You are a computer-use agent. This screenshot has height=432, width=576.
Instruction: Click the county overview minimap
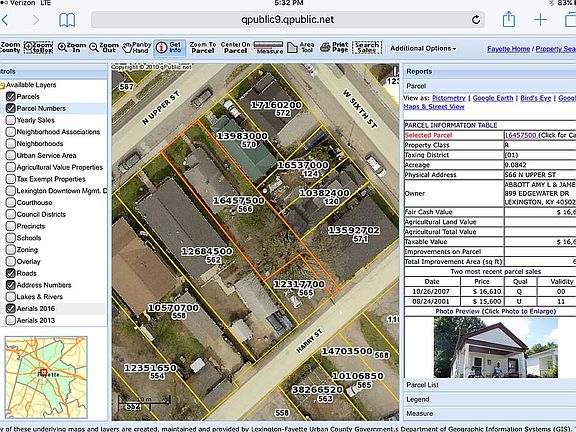[x=46, y=377]
